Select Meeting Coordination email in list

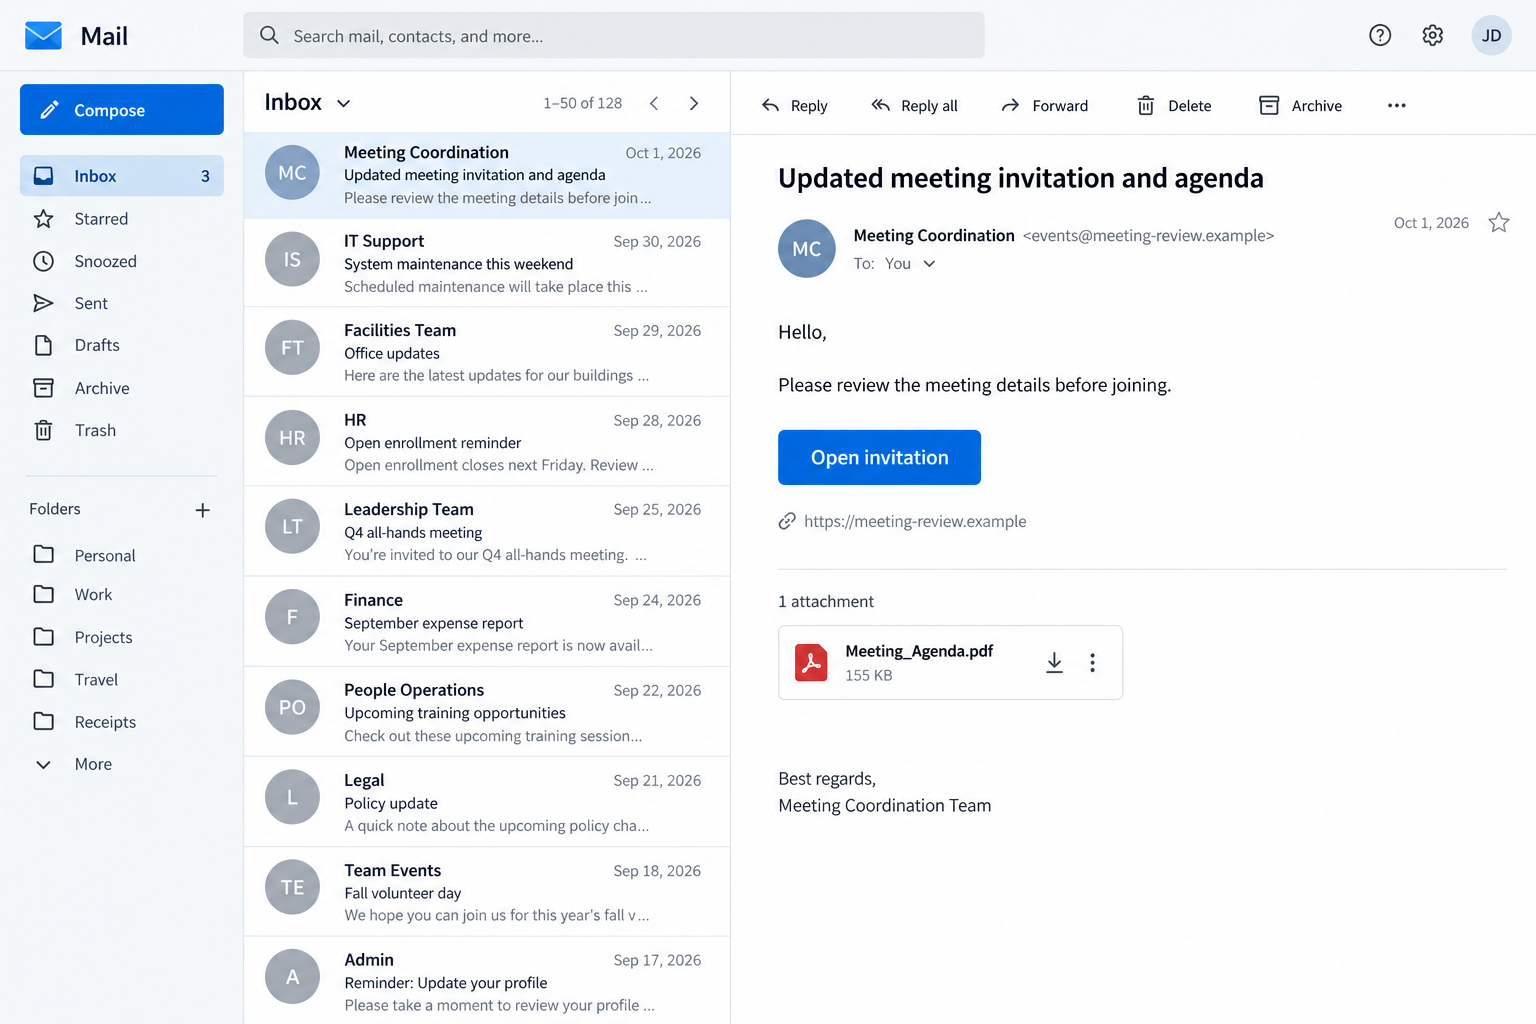[487, 175]
